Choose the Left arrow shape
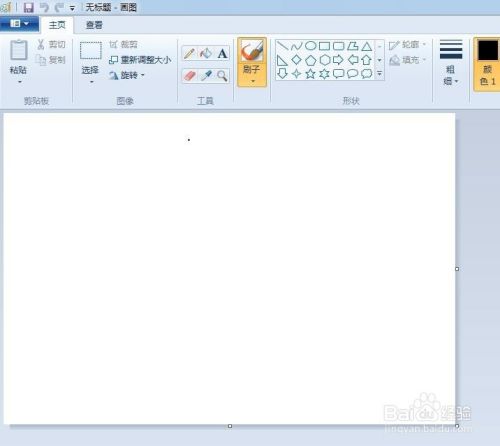The image size is (500, 446). pos(353,60)
